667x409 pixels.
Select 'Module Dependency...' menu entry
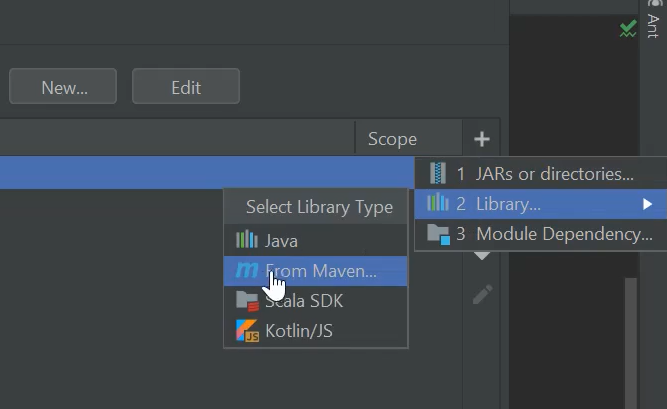(563, 234)
